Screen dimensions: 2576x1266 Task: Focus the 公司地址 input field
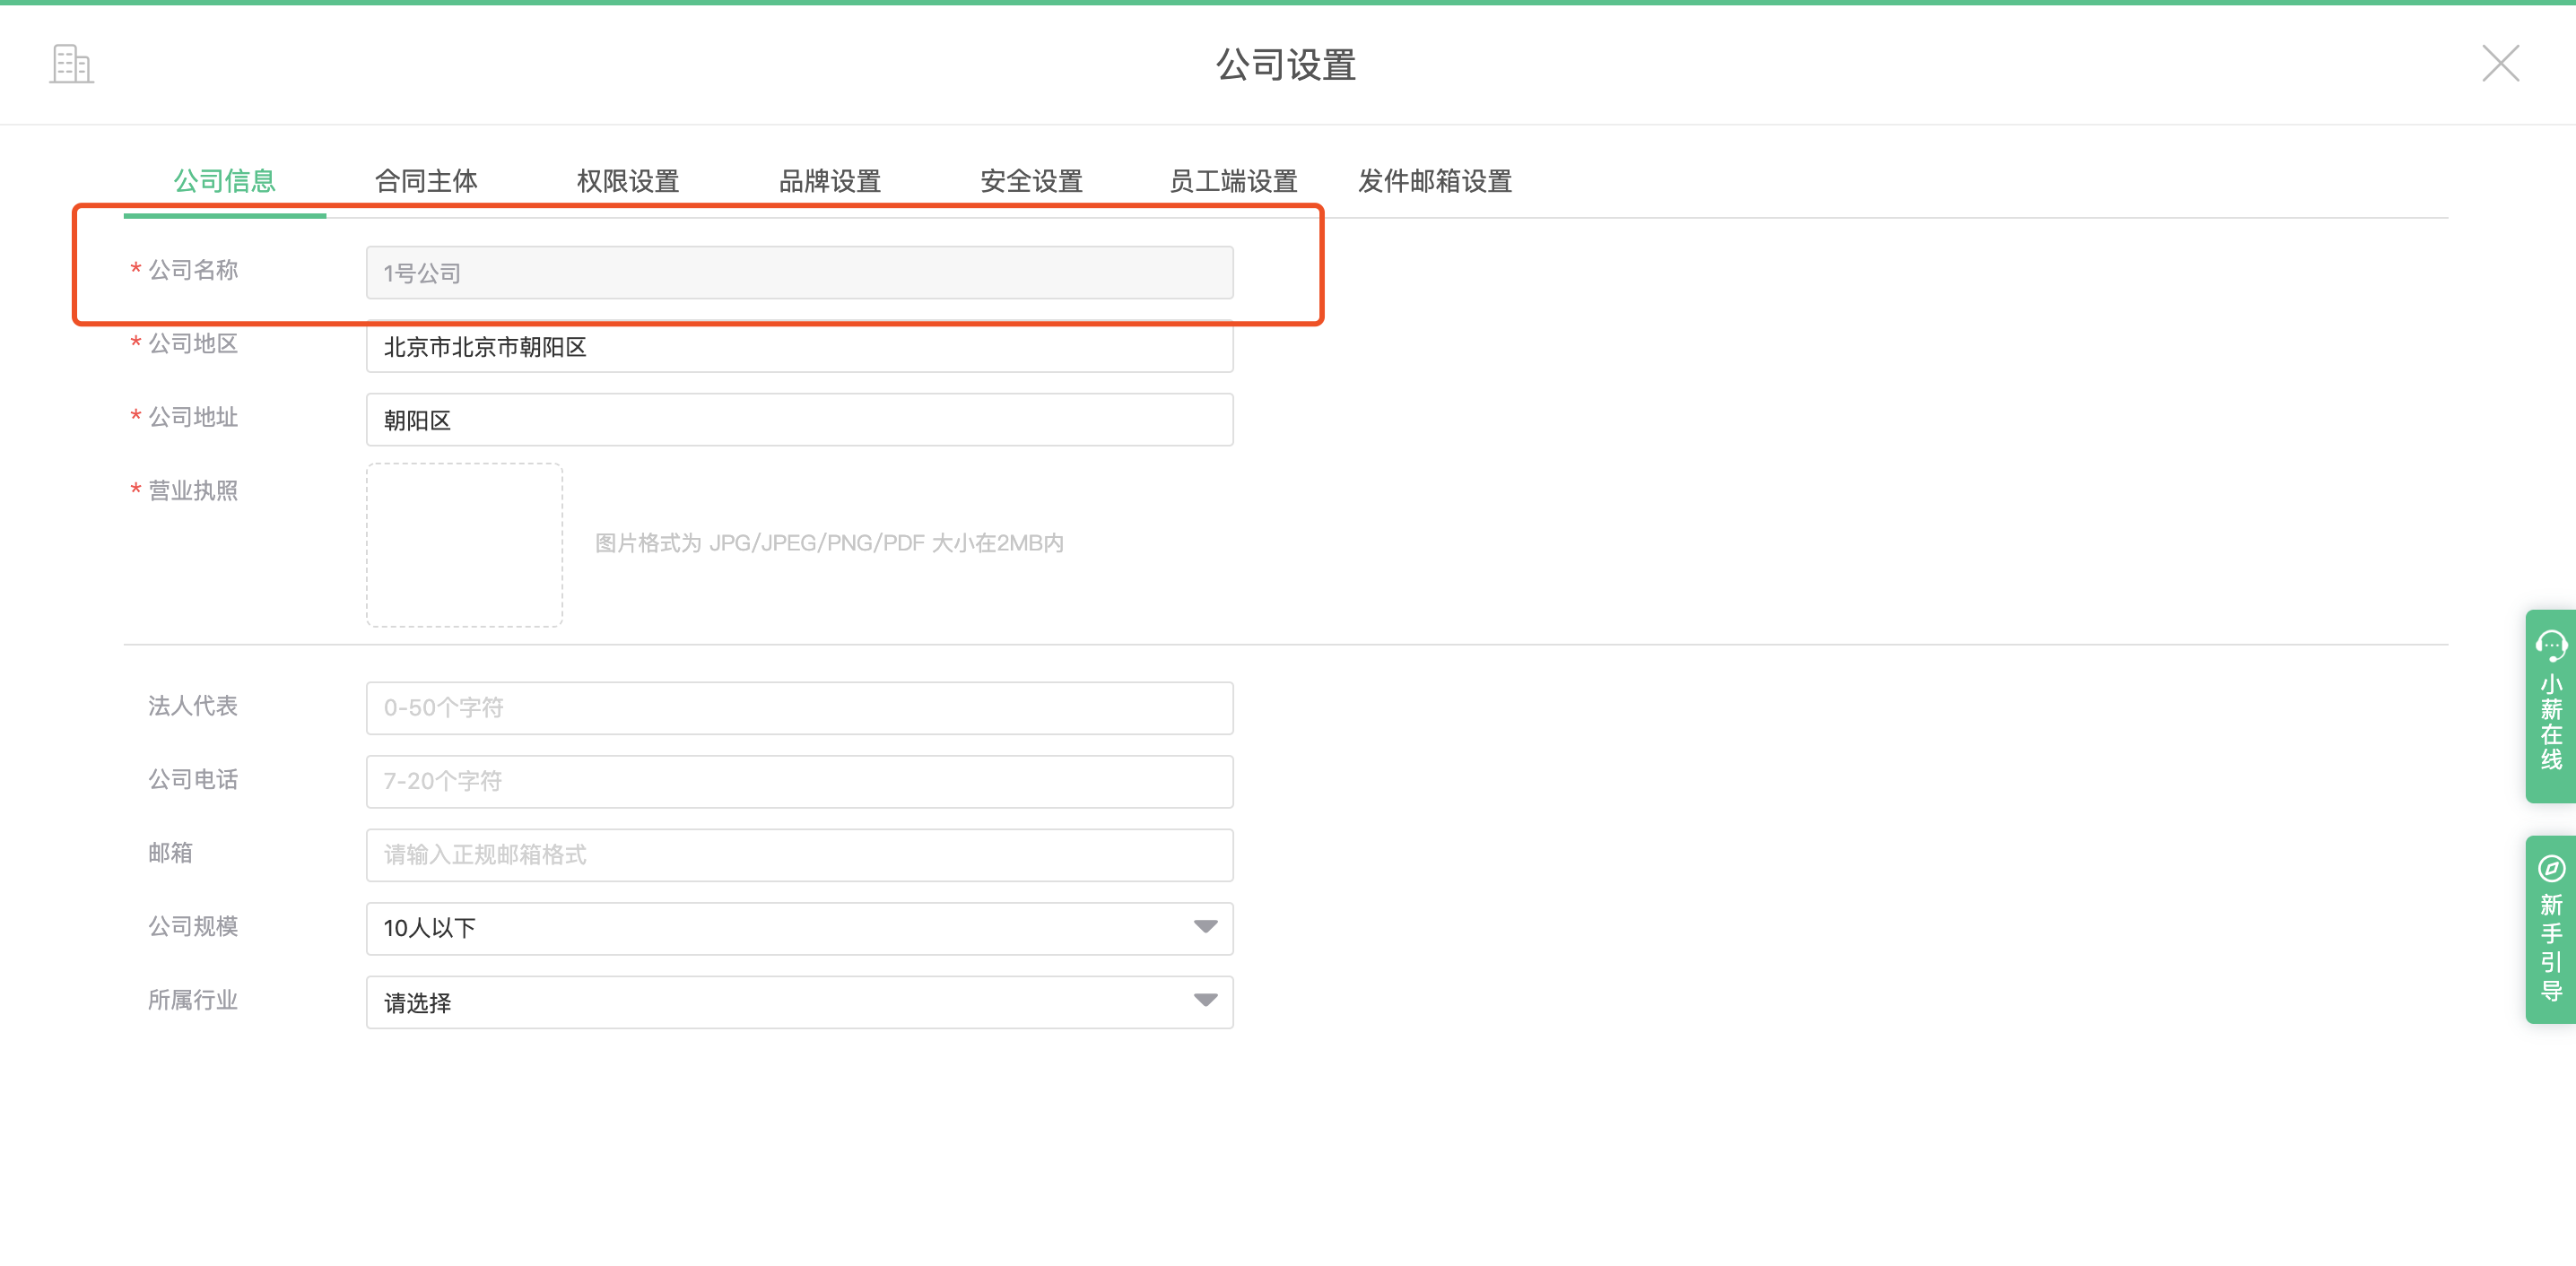tap(800, 420)
